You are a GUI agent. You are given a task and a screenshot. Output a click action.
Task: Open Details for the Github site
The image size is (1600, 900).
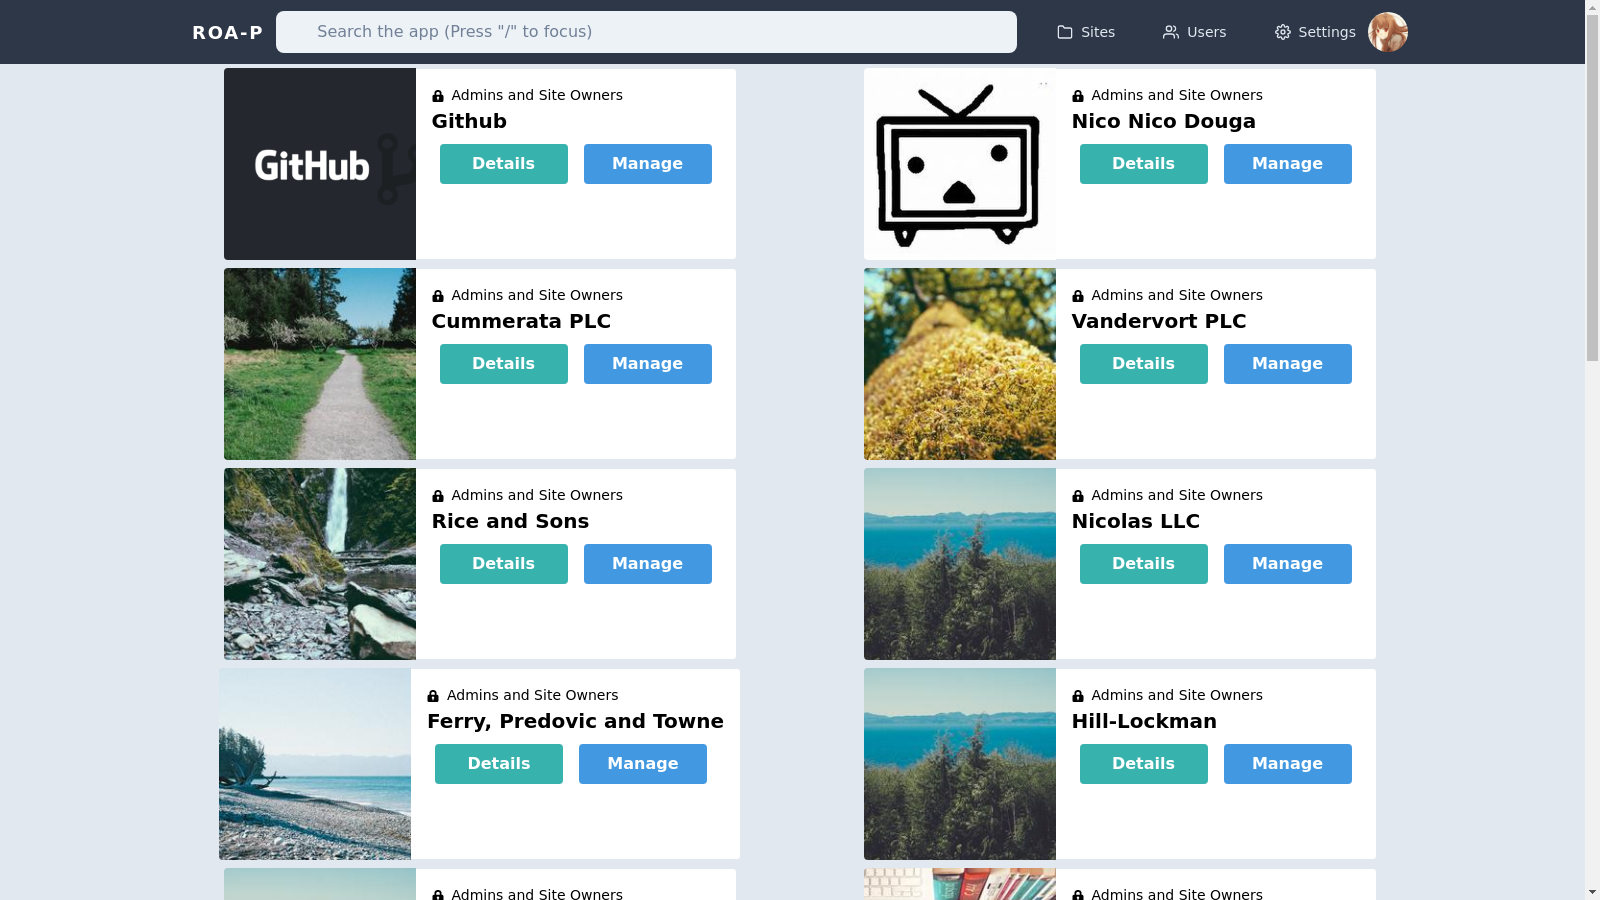click(x=503, y=163)
